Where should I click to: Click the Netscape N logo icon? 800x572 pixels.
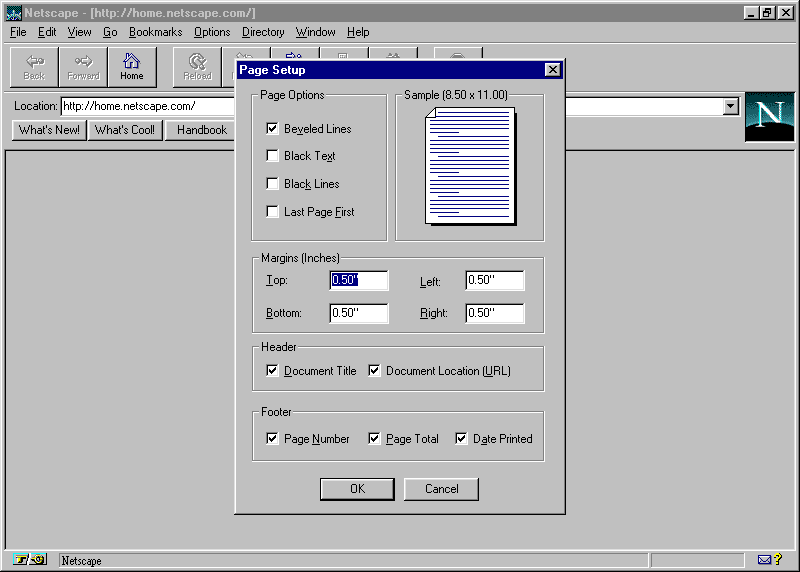(769, 116)
